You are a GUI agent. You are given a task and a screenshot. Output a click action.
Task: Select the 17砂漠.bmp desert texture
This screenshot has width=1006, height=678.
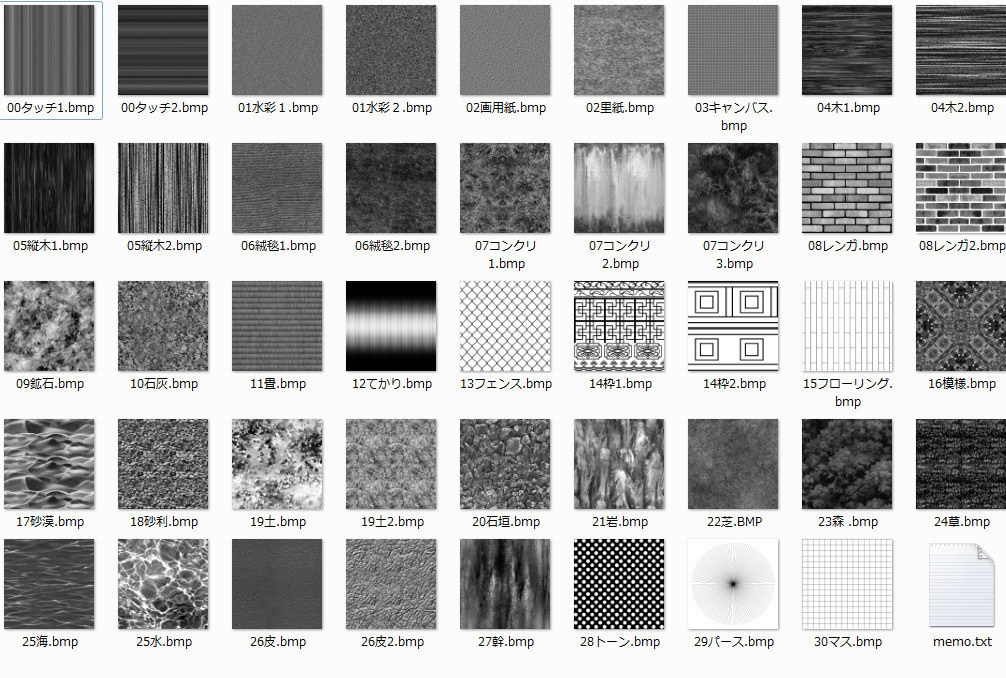tap(49, 464)
